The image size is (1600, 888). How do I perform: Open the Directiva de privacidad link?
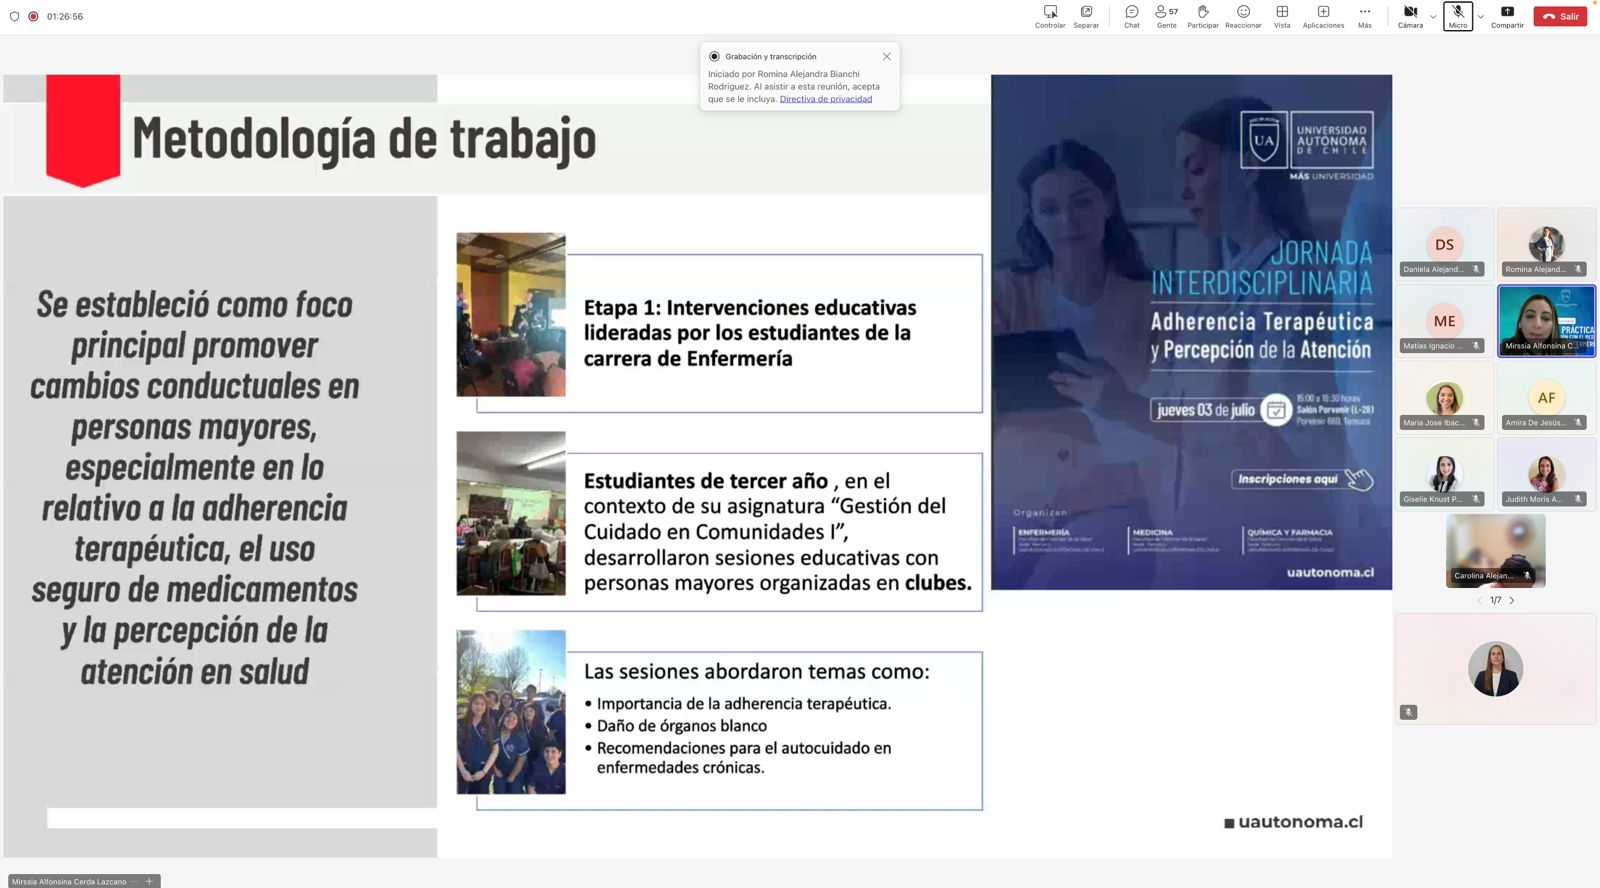pos(826,99)
